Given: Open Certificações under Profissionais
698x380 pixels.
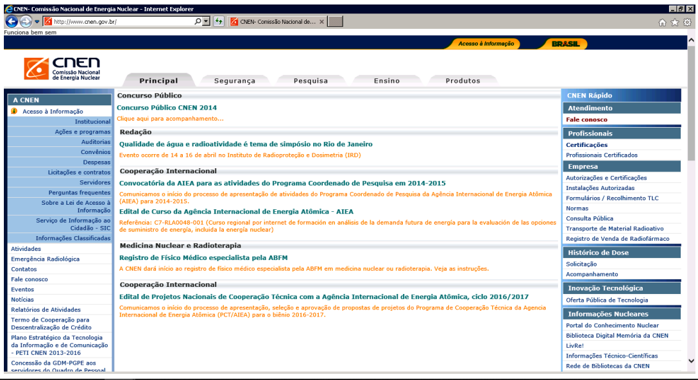Looking at the screenshot, I should coord(586,145).
